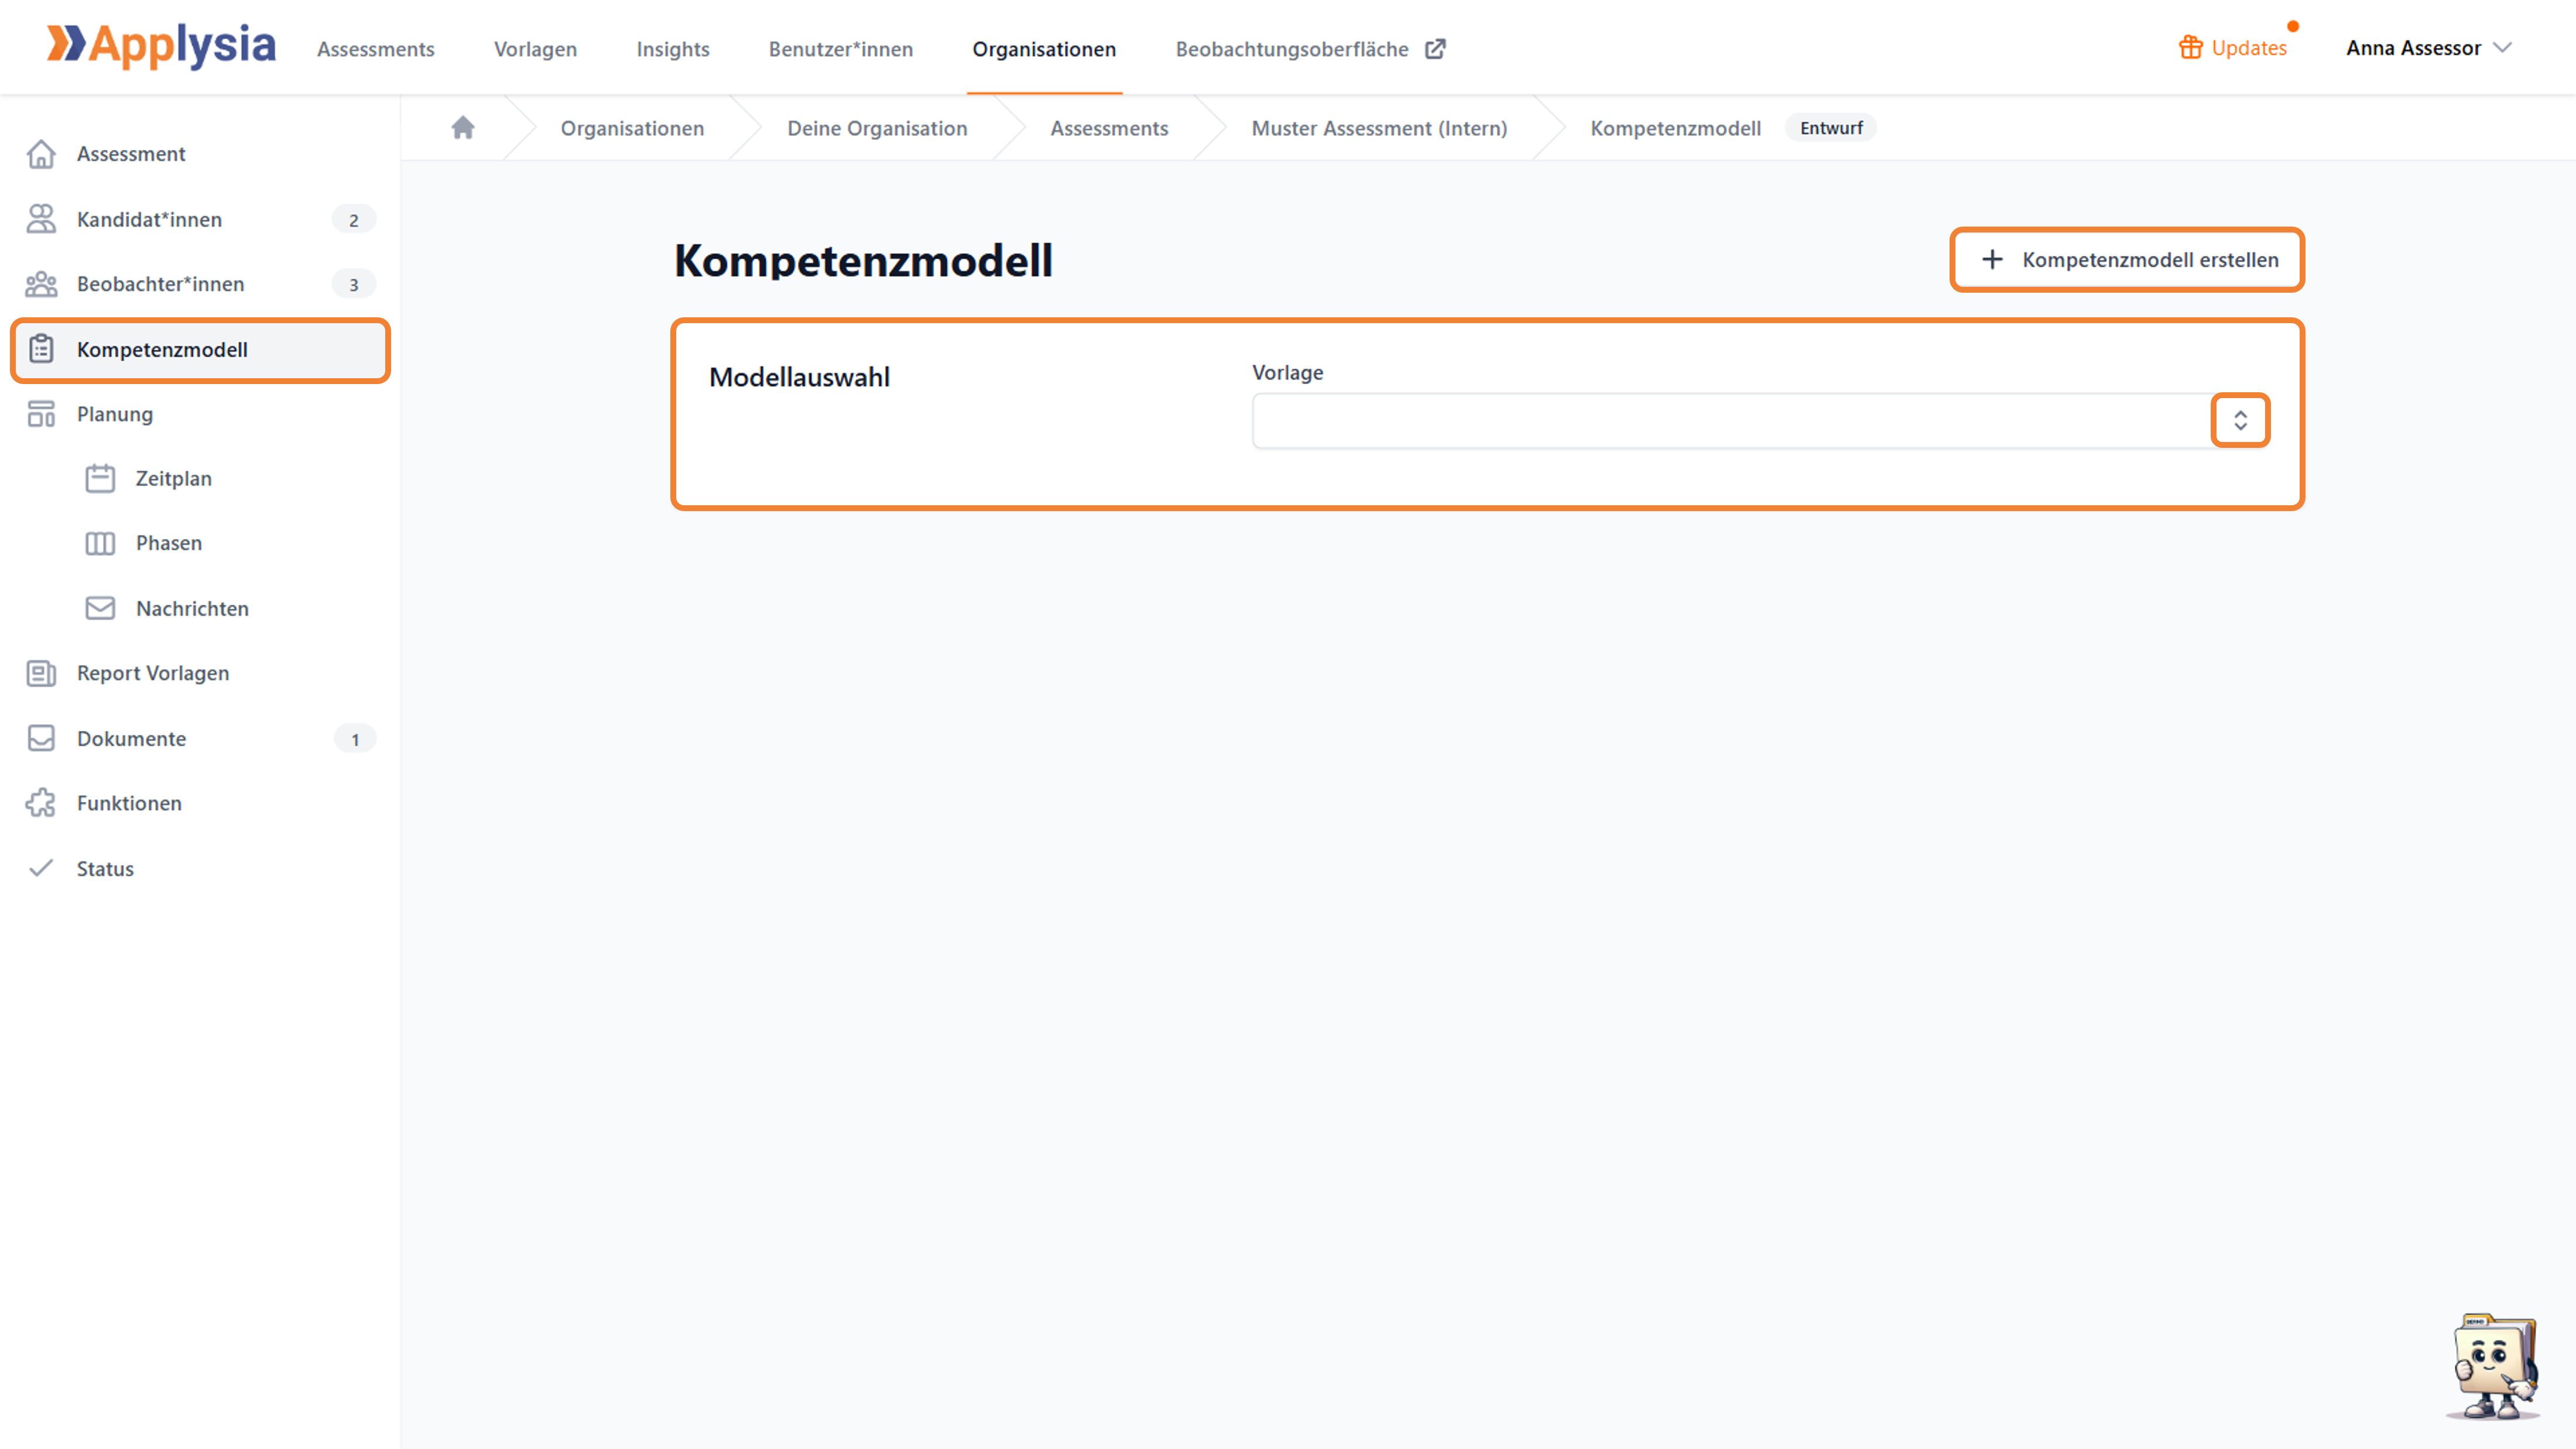Click the Kompetenzmodell breadcrumb
The height and width of the screenshot is (1449, 2576).
[1675, 128]
